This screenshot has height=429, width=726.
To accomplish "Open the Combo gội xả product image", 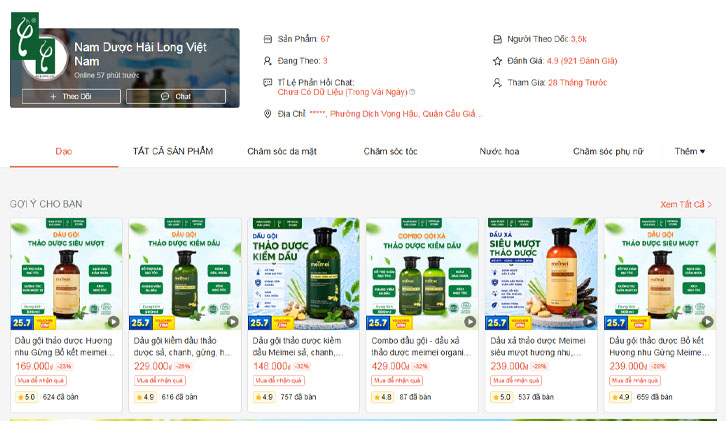I will click(x=422, y=274).
